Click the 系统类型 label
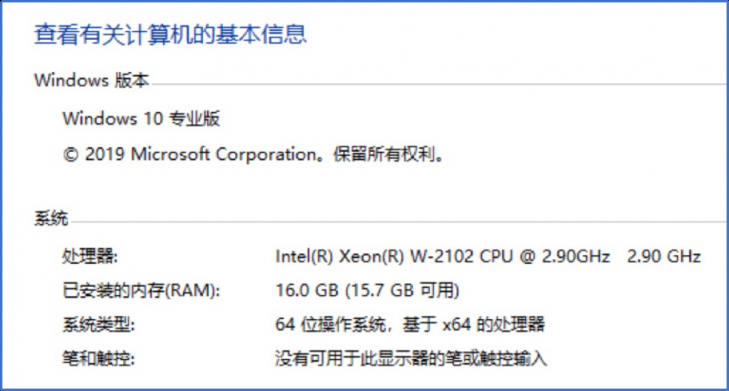The image size is (729, 391). [x=99, y=325]
